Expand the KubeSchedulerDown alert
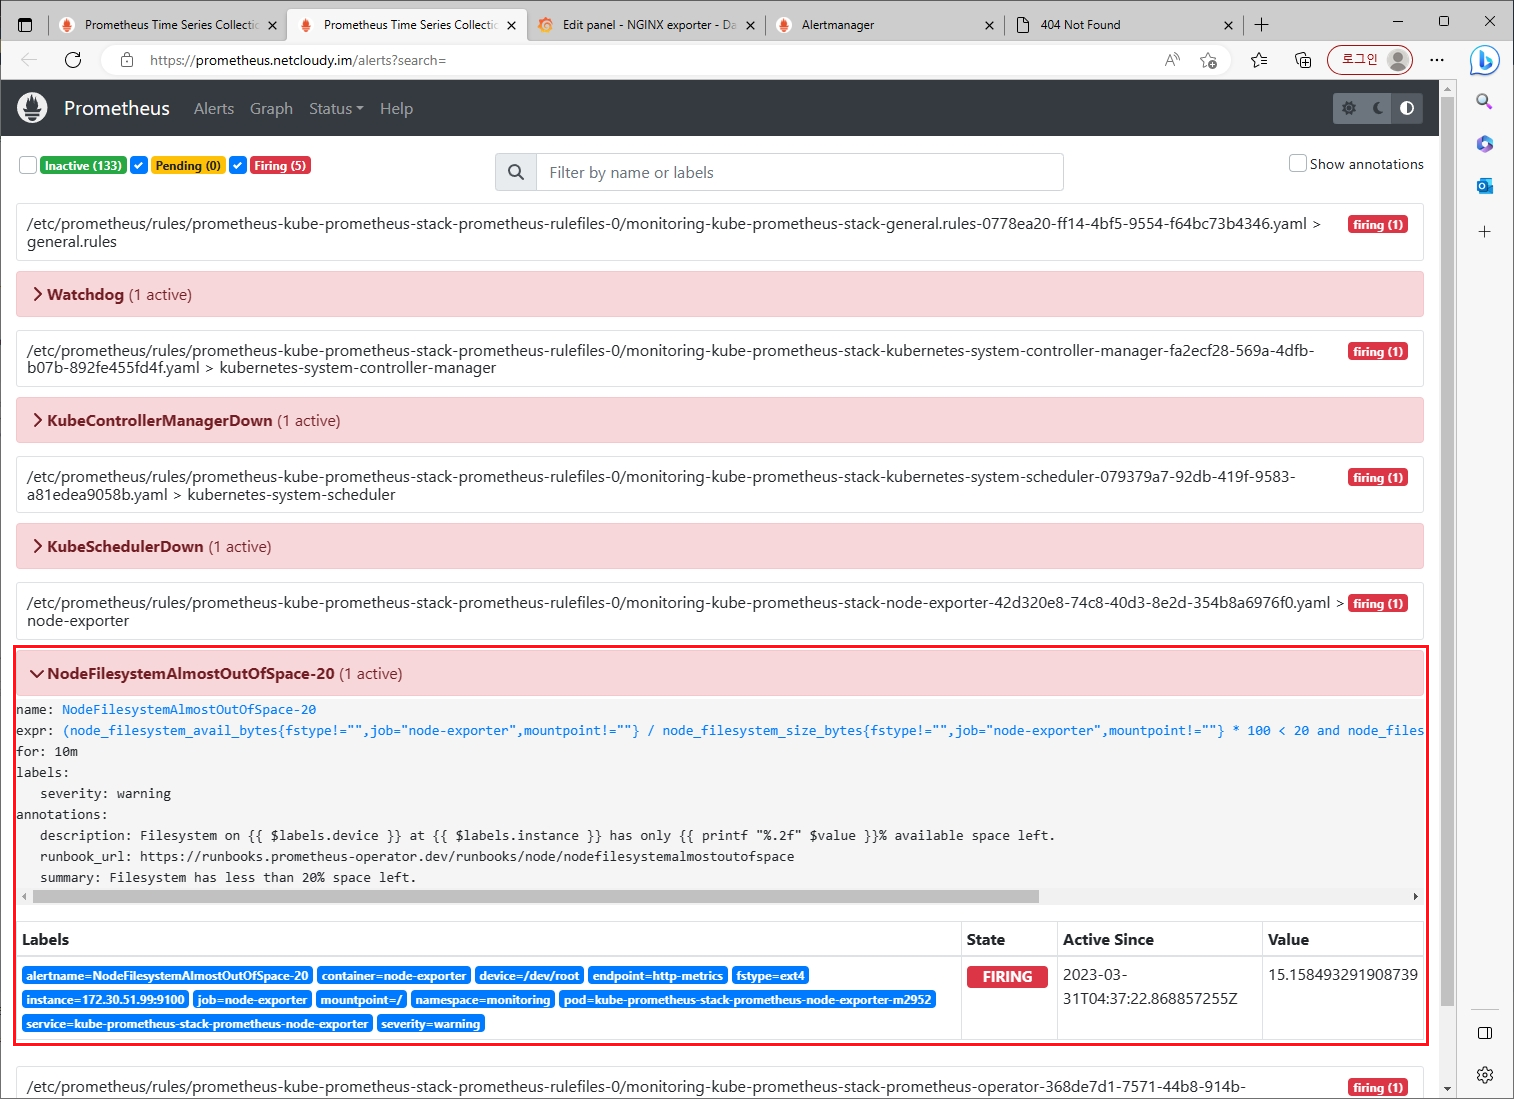This screenshot has width=1514, height=1099. click(719, 546)
